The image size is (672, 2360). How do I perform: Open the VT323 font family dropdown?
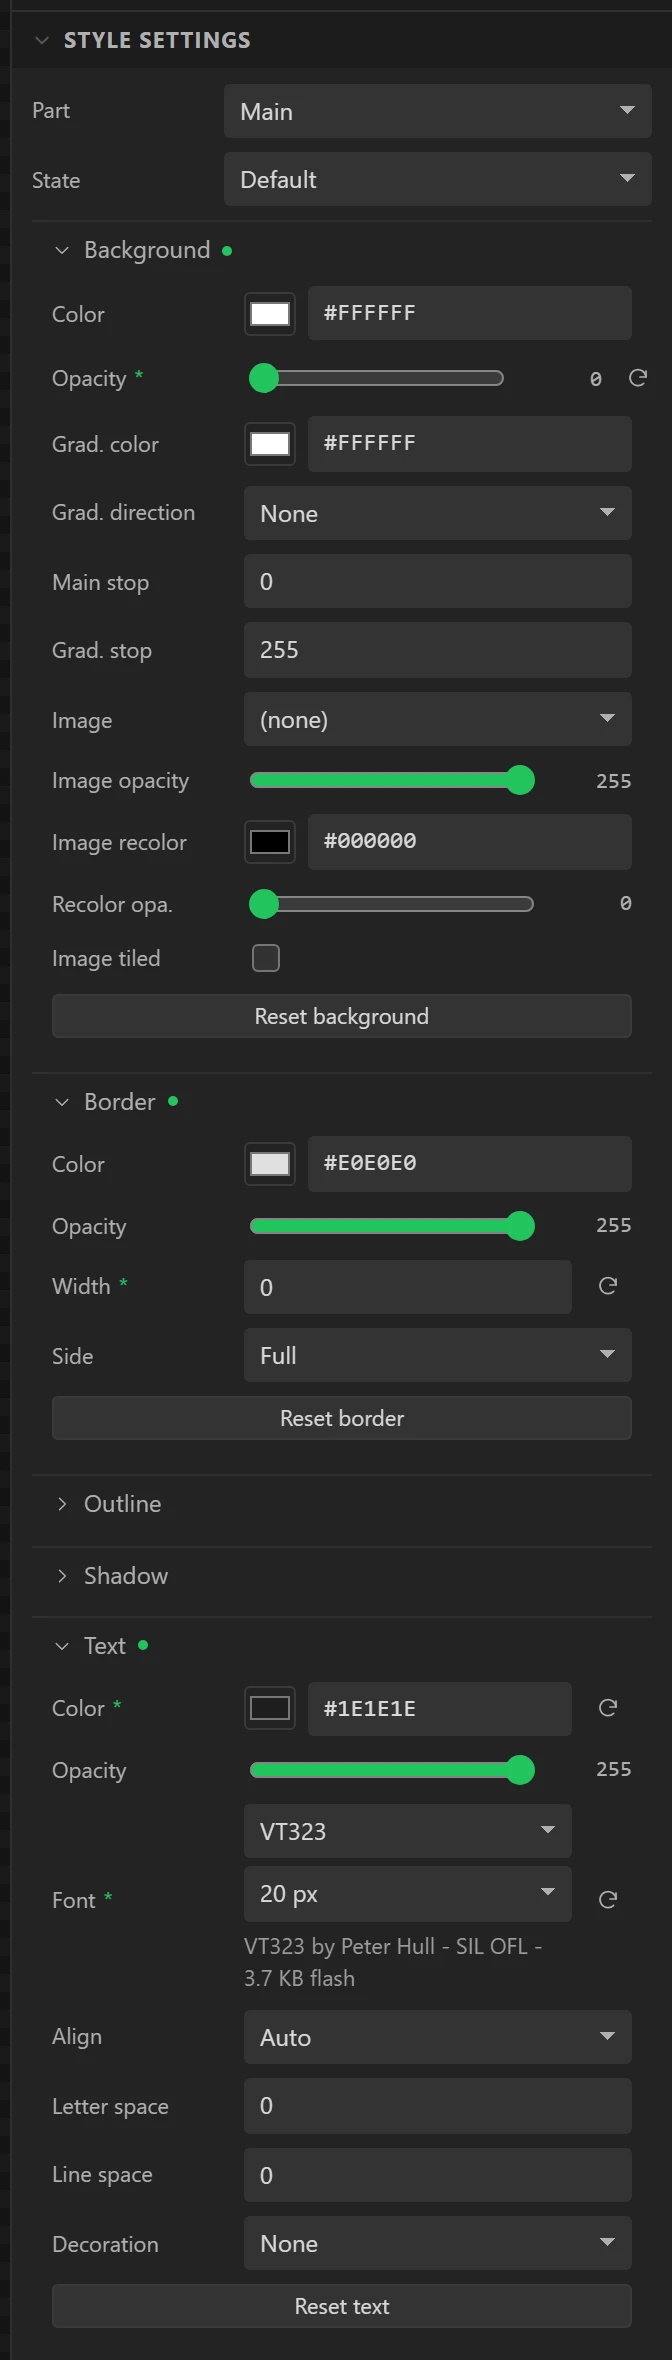point(408,1831)
